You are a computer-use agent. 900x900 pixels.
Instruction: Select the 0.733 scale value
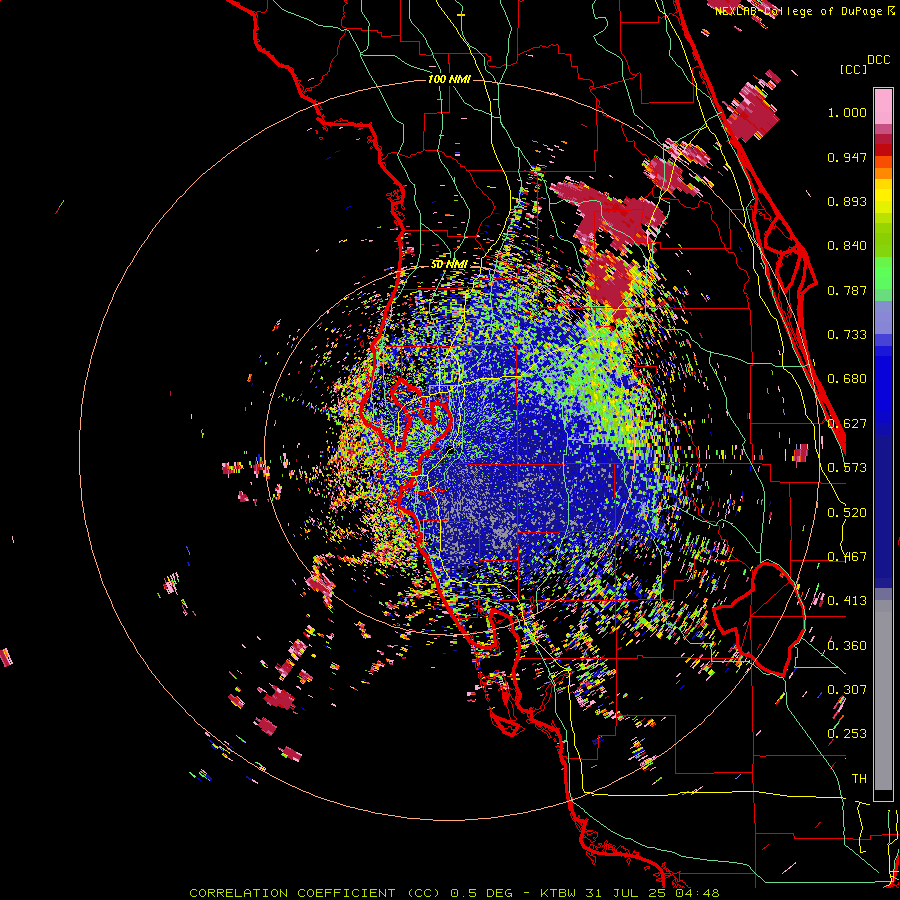click(847, 335)
